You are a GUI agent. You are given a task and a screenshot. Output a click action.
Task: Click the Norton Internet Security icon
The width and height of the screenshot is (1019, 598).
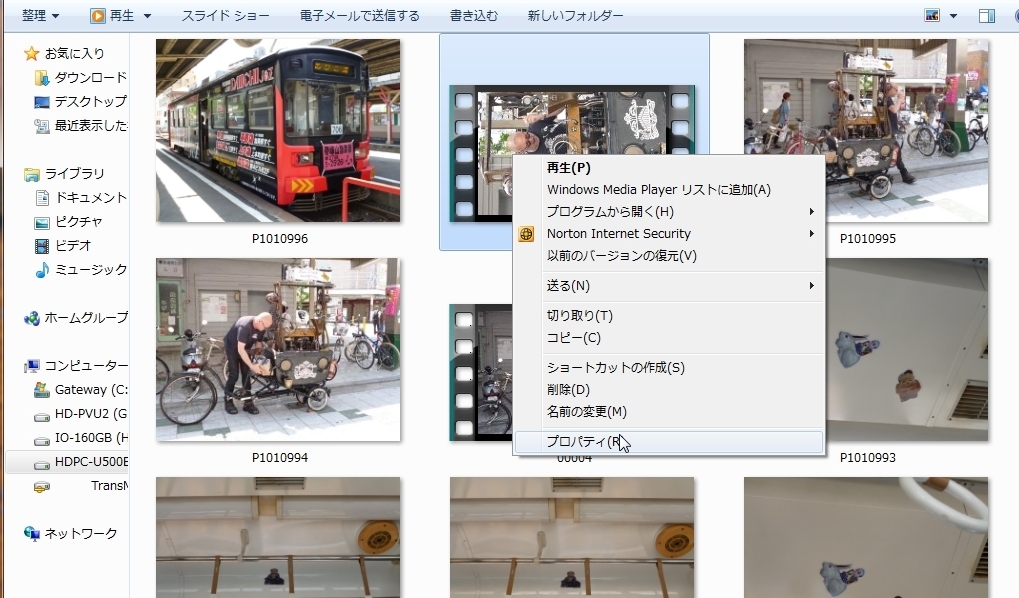[526, 234]
